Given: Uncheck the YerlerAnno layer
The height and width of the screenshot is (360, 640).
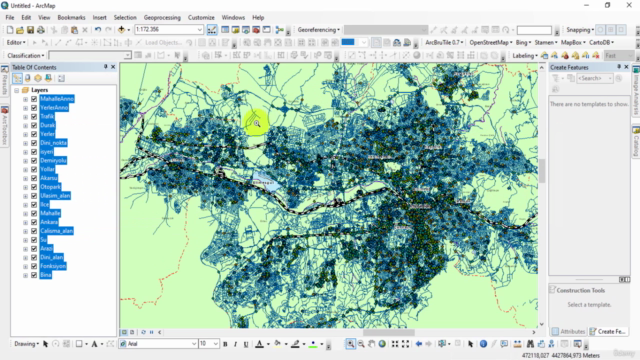Looking at the screenshot, I should pyautogui.click(x=34, y=108).
